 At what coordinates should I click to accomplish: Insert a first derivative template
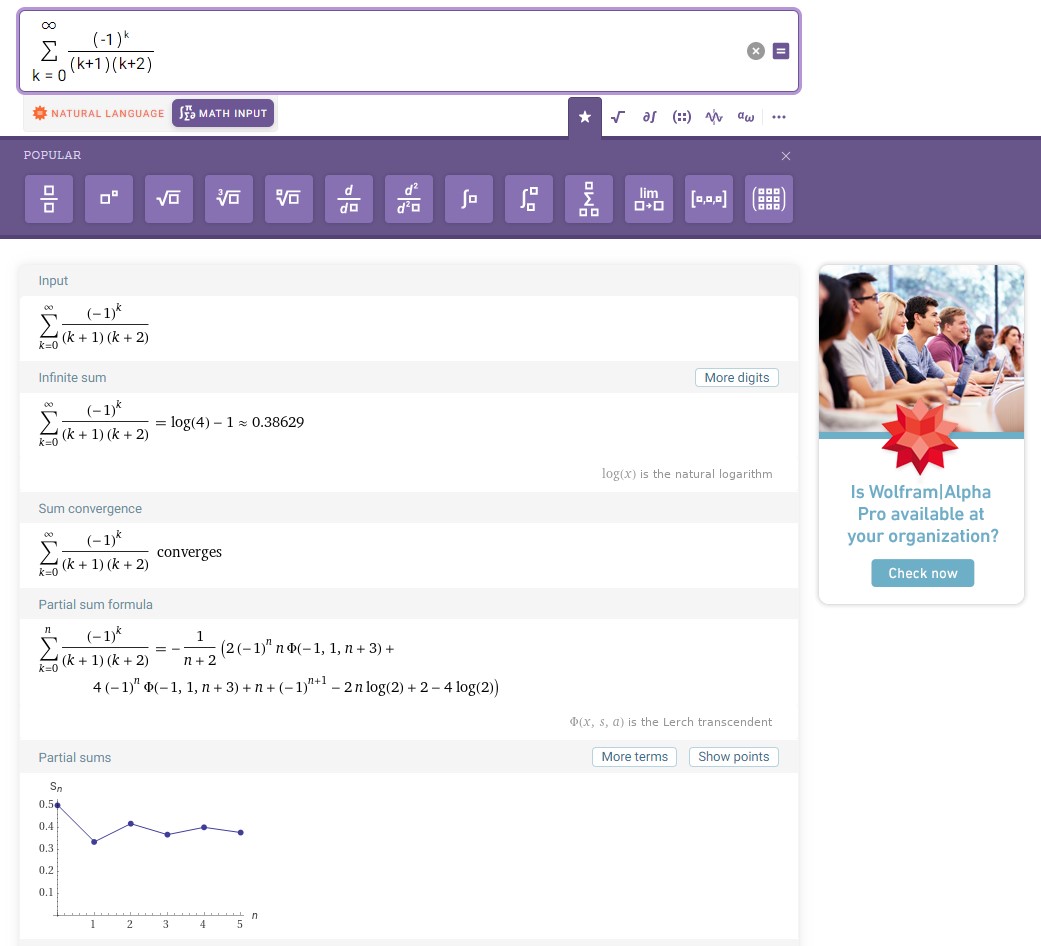(x=349, y=199)
